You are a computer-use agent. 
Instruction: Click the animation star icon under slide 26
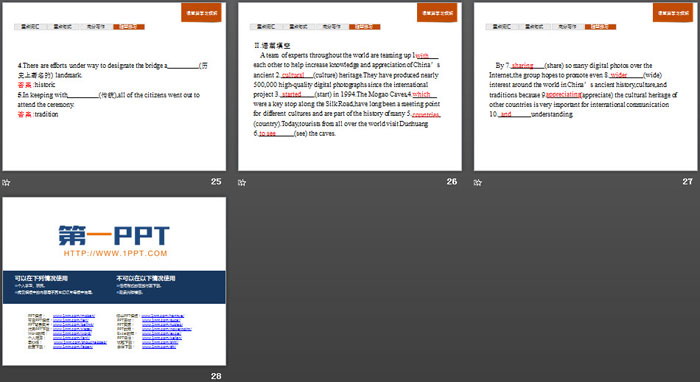tap(242, 182)
